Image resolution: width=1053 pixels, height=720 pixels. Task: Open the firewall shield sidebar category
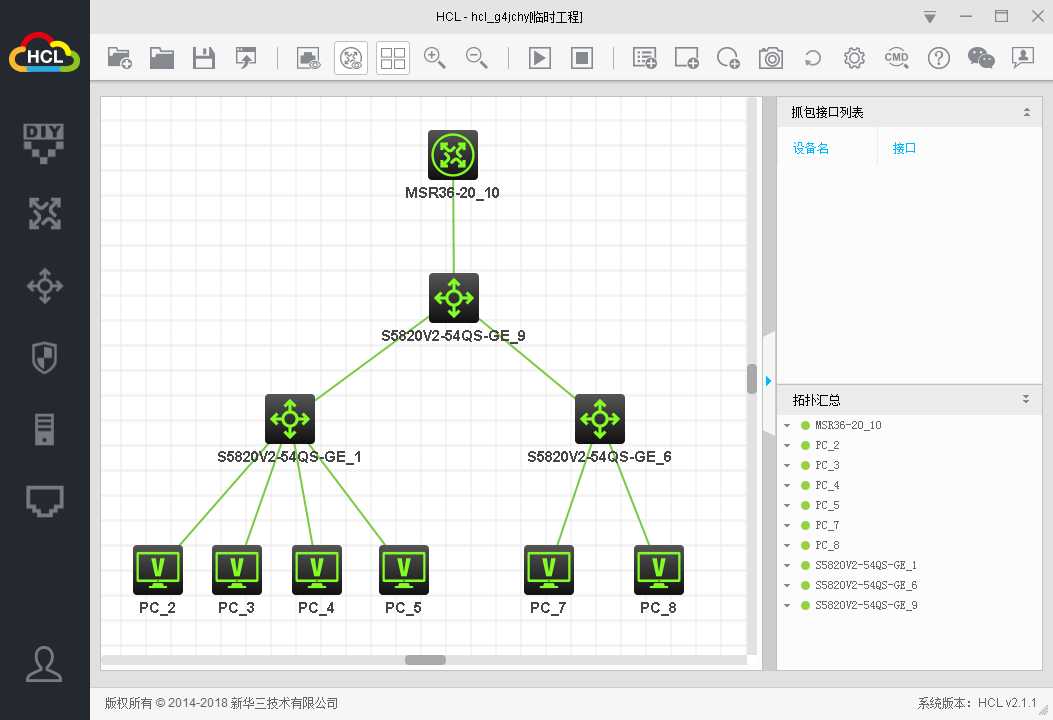tap(44, 357)
